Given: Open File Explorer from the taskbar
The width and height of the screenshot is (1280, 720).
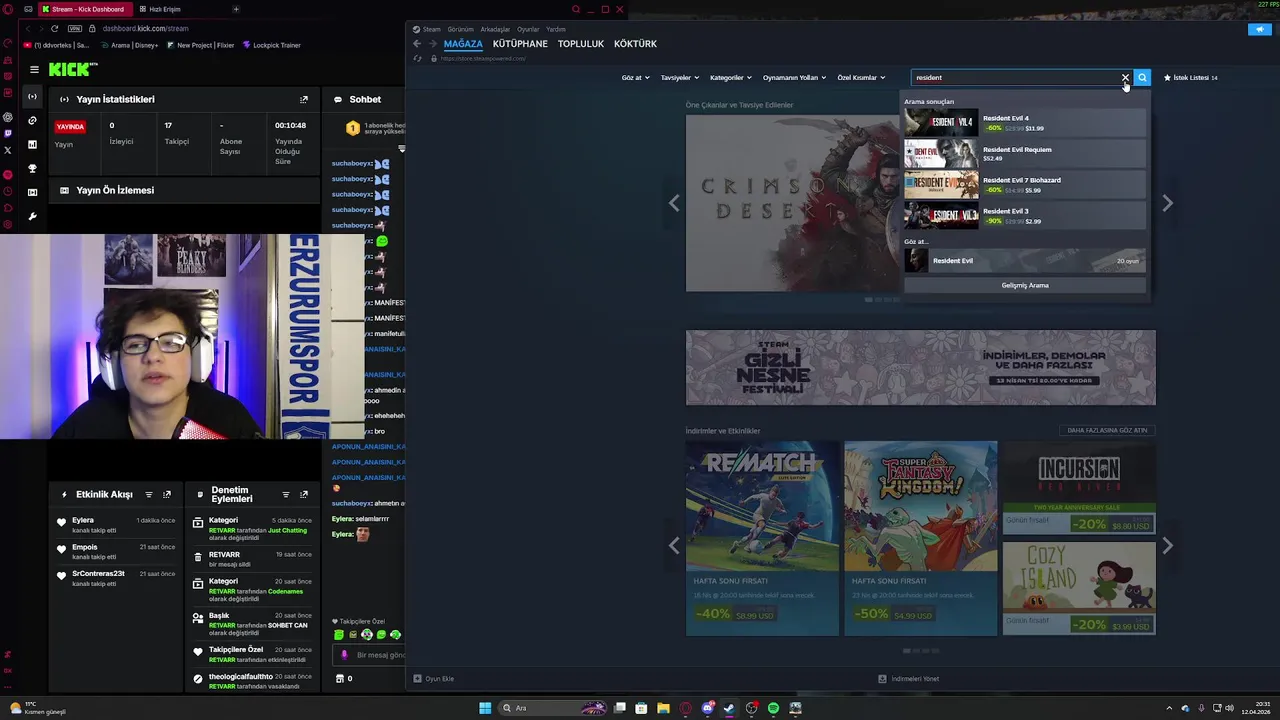Looking at the screenshot, I should [x=663, y=708].
